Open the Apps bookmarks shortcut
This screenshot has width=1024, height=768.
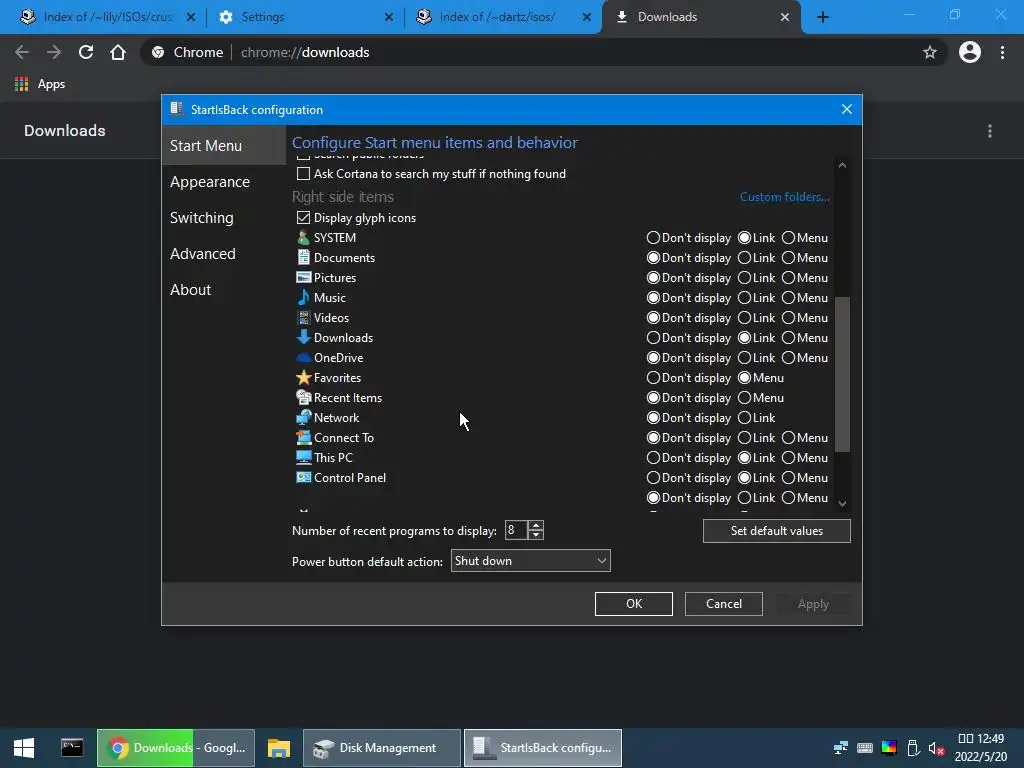tap(40, 84)
